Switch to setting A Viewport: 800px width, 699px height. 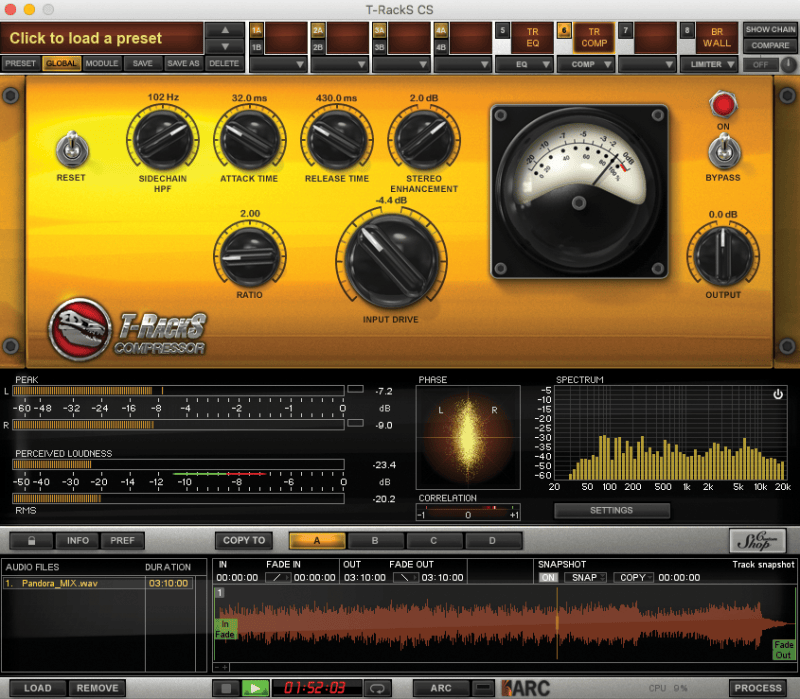(317, 541)
